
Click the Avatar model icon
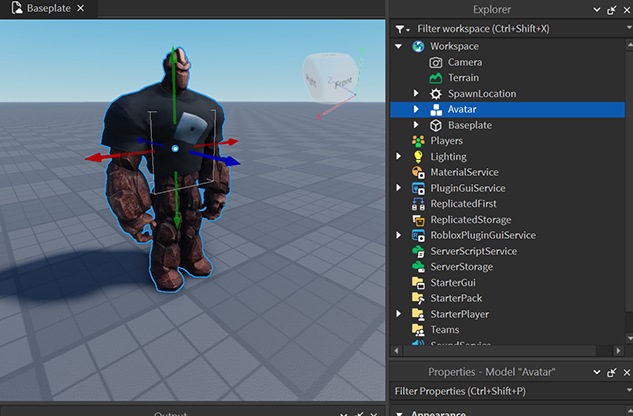(436, 109)
